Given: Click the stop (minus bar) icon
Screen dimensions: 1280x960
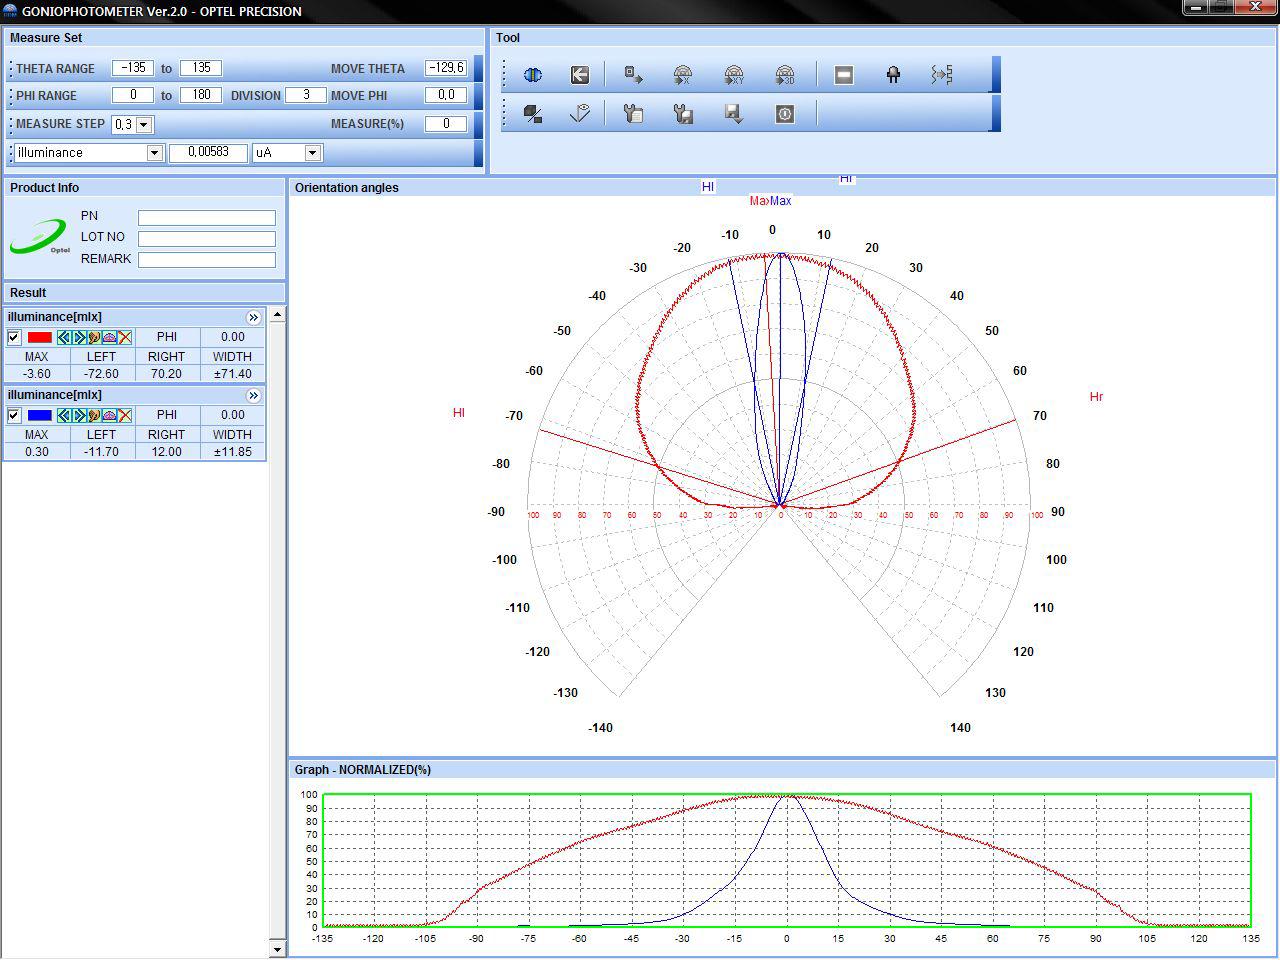Looking at the screenshot, I should pos(844,75).
